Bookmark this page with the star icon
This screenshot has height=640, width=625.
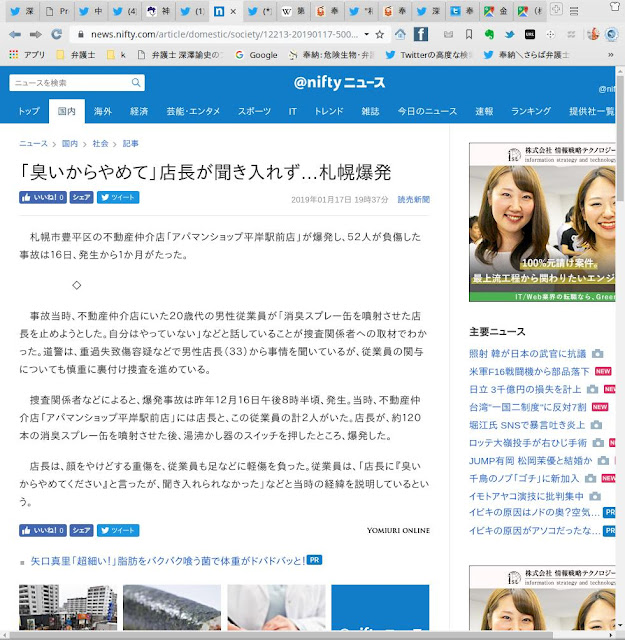[380, 35]
